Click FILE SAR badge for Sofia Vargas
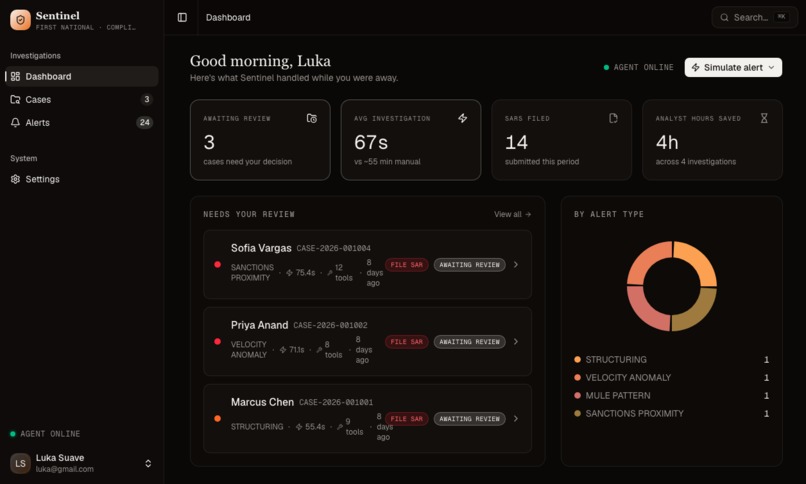 coord(407,265)
